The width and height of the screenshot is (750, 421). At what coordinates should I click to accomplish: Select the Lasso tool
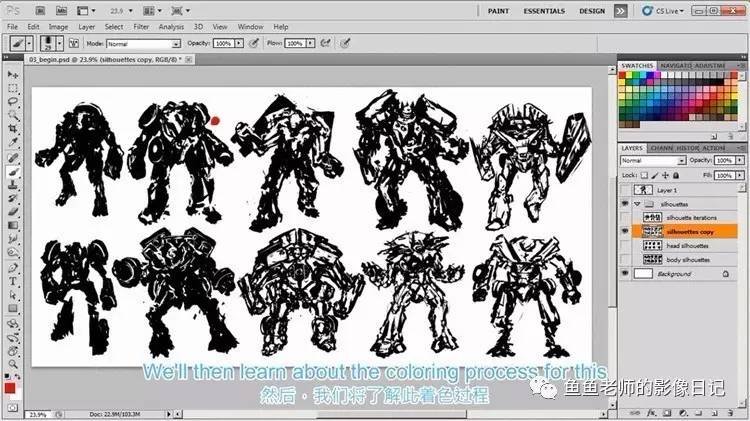point(13,101)
